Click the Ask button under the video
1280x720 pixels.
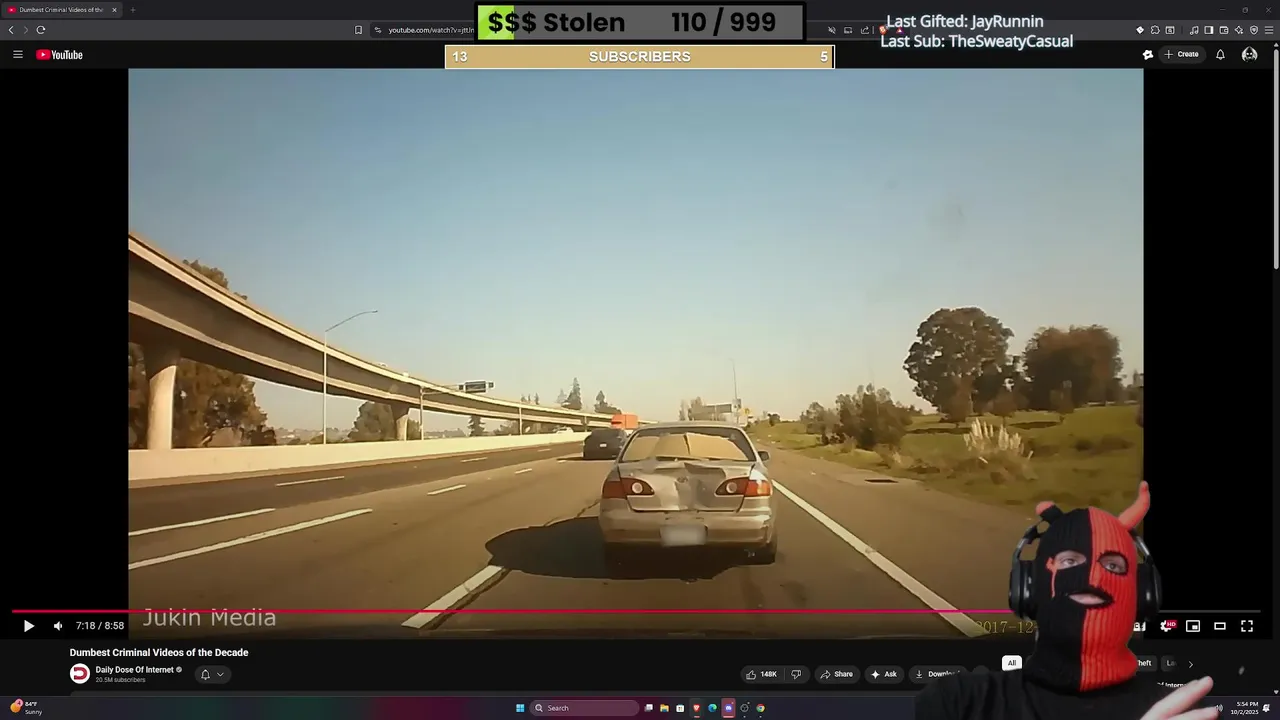click(884, 674)
